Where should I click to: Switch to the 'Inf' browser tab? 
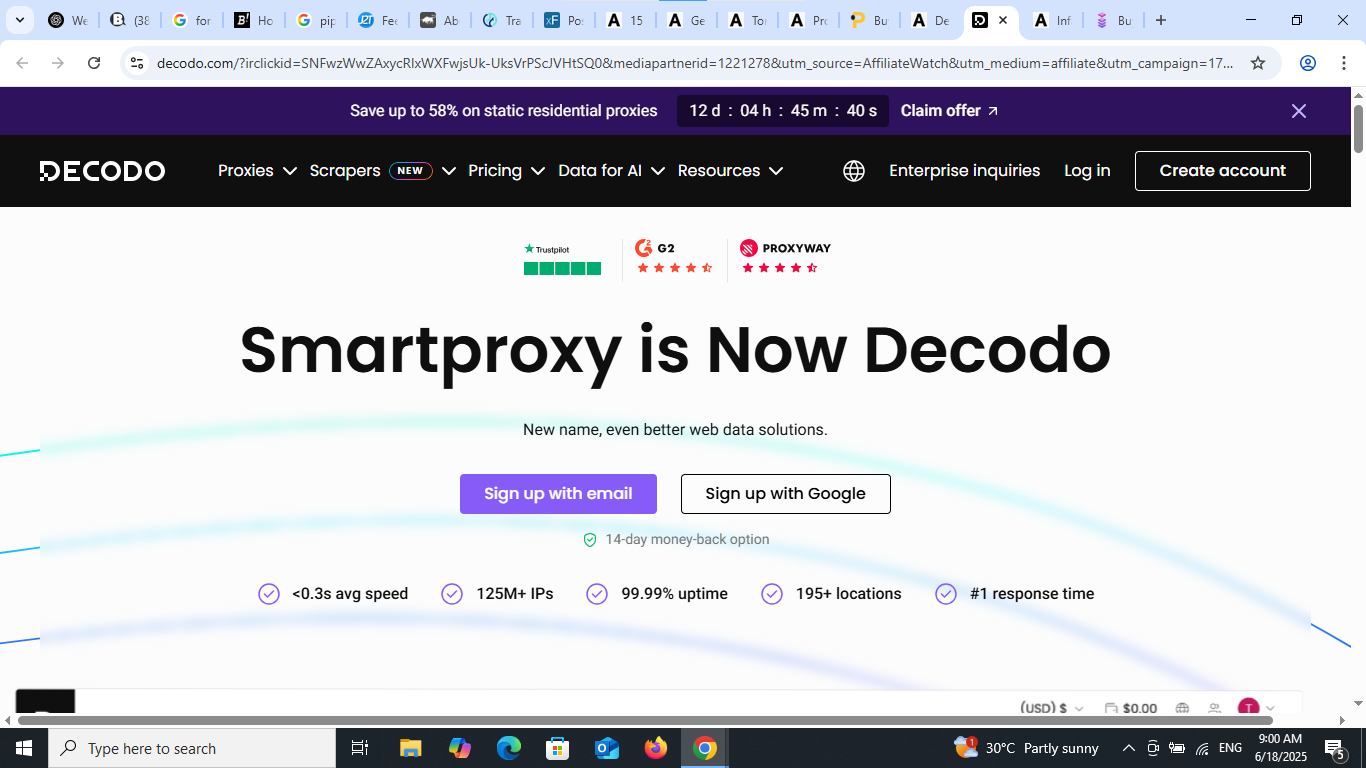click(1051, 20)
